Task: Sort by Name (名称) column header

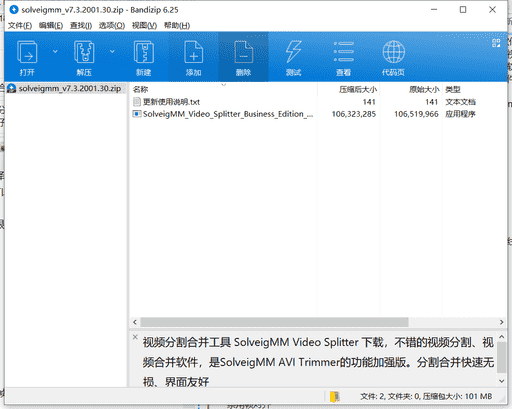Action: pos(140,89)
